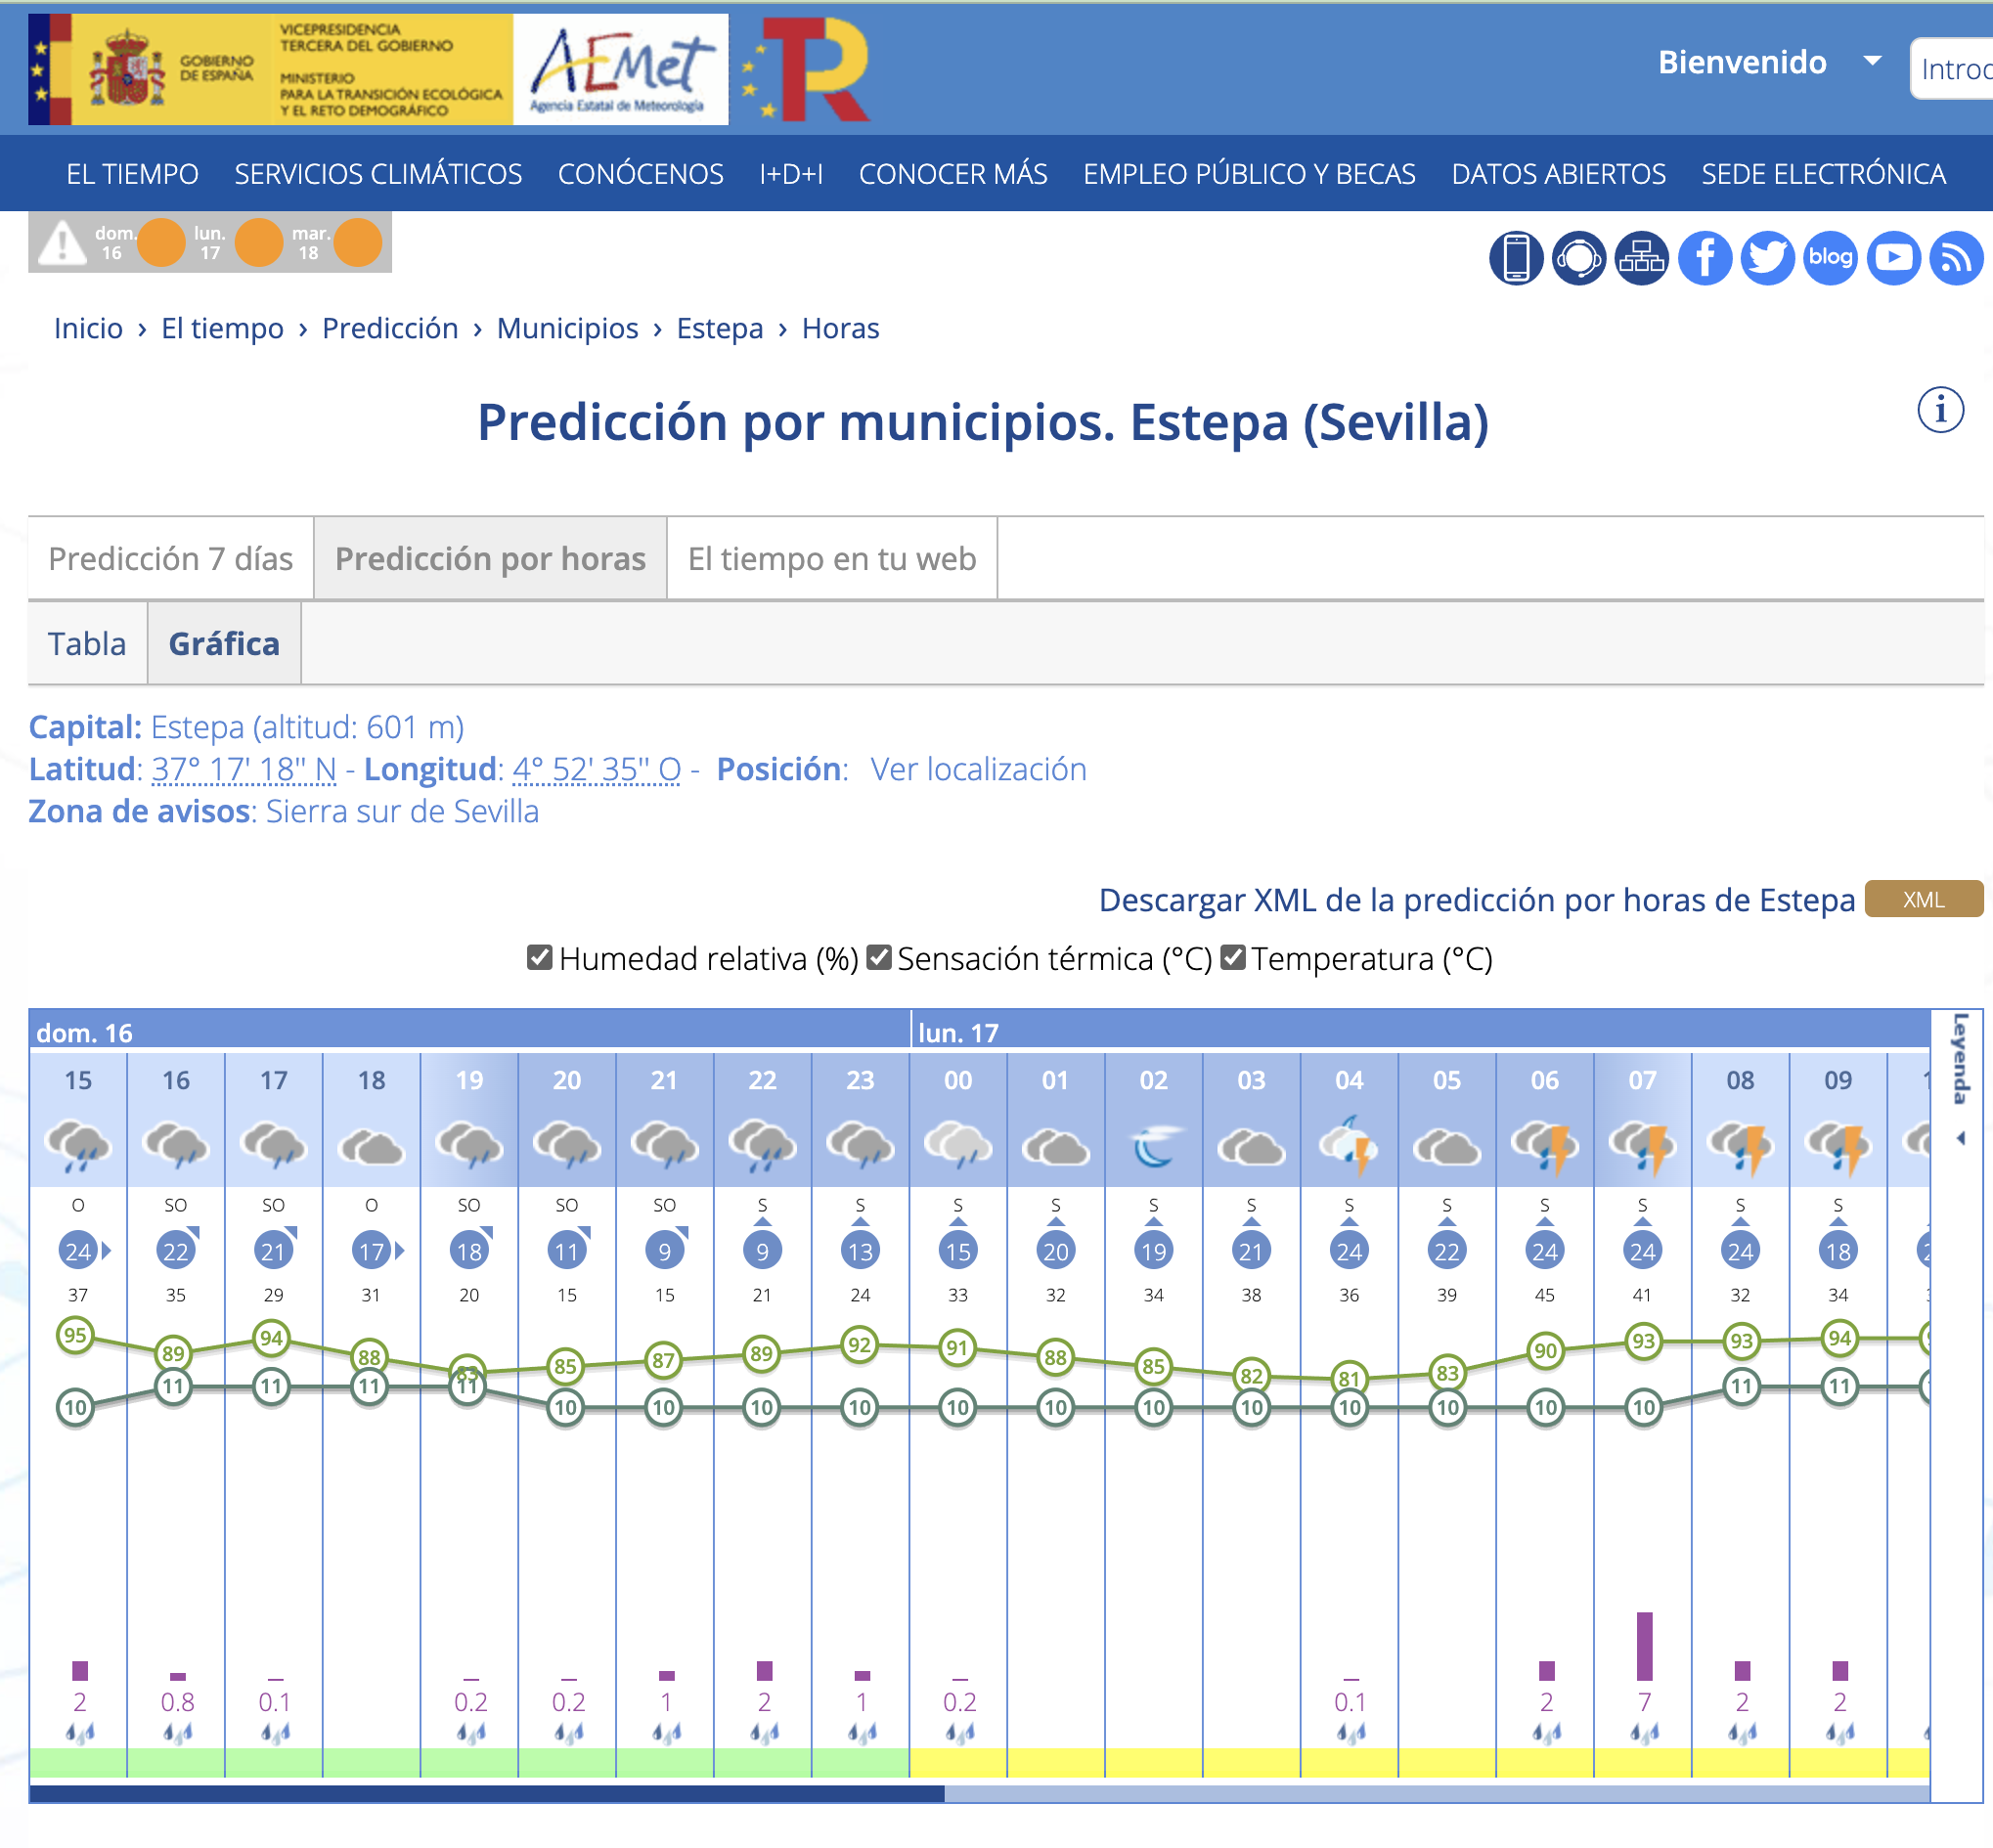Click the Facebook social icon
1993x1848 pixels.
click(1704, 258)
